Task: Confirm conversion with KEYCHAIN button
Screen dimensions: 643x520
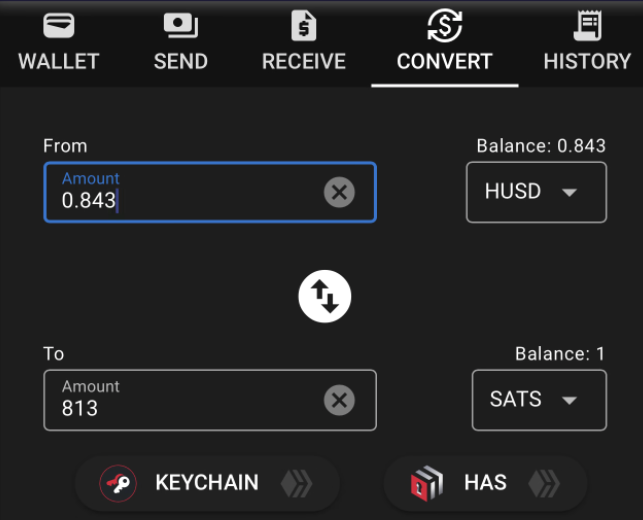Action: (x=207, y=484)
